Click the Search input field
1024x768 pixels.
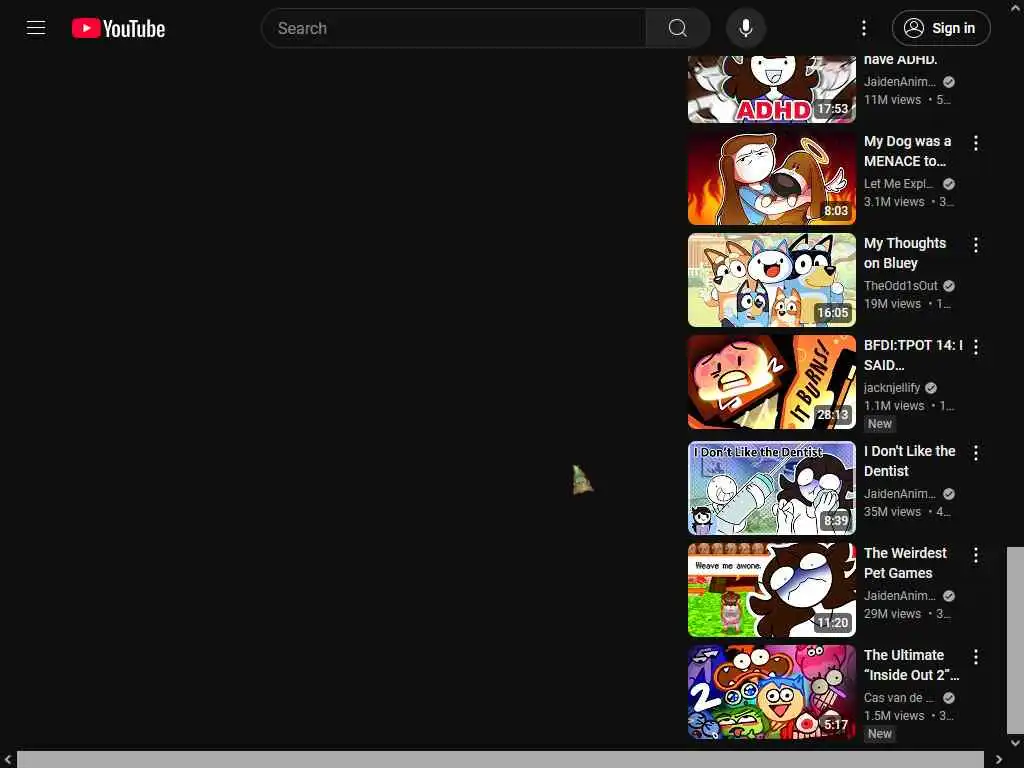(x=453, y=28)
